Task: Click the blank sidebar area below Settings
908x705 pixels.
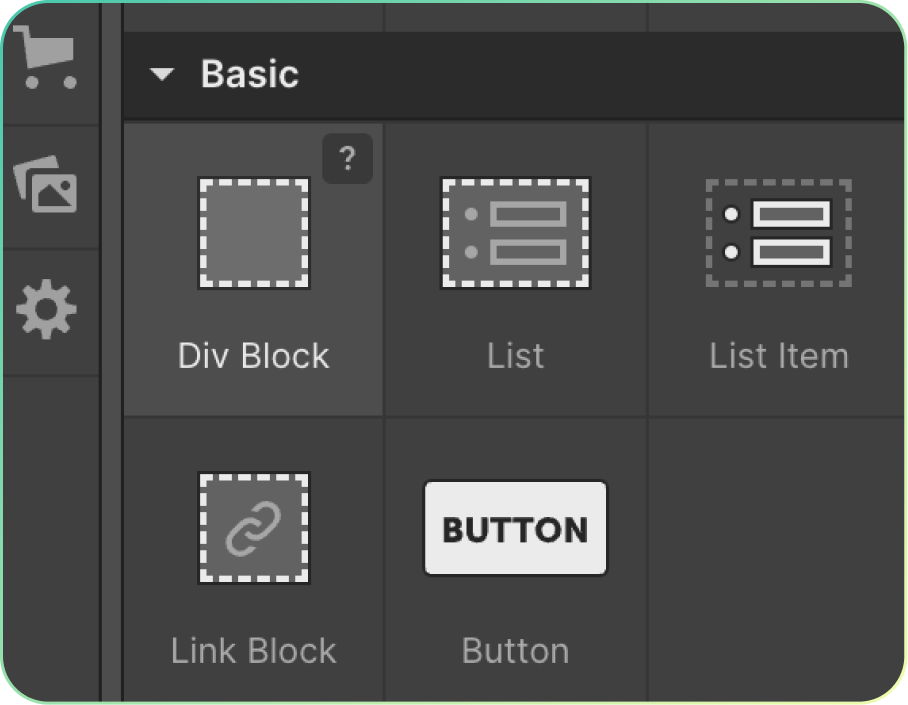Action: 50,530
